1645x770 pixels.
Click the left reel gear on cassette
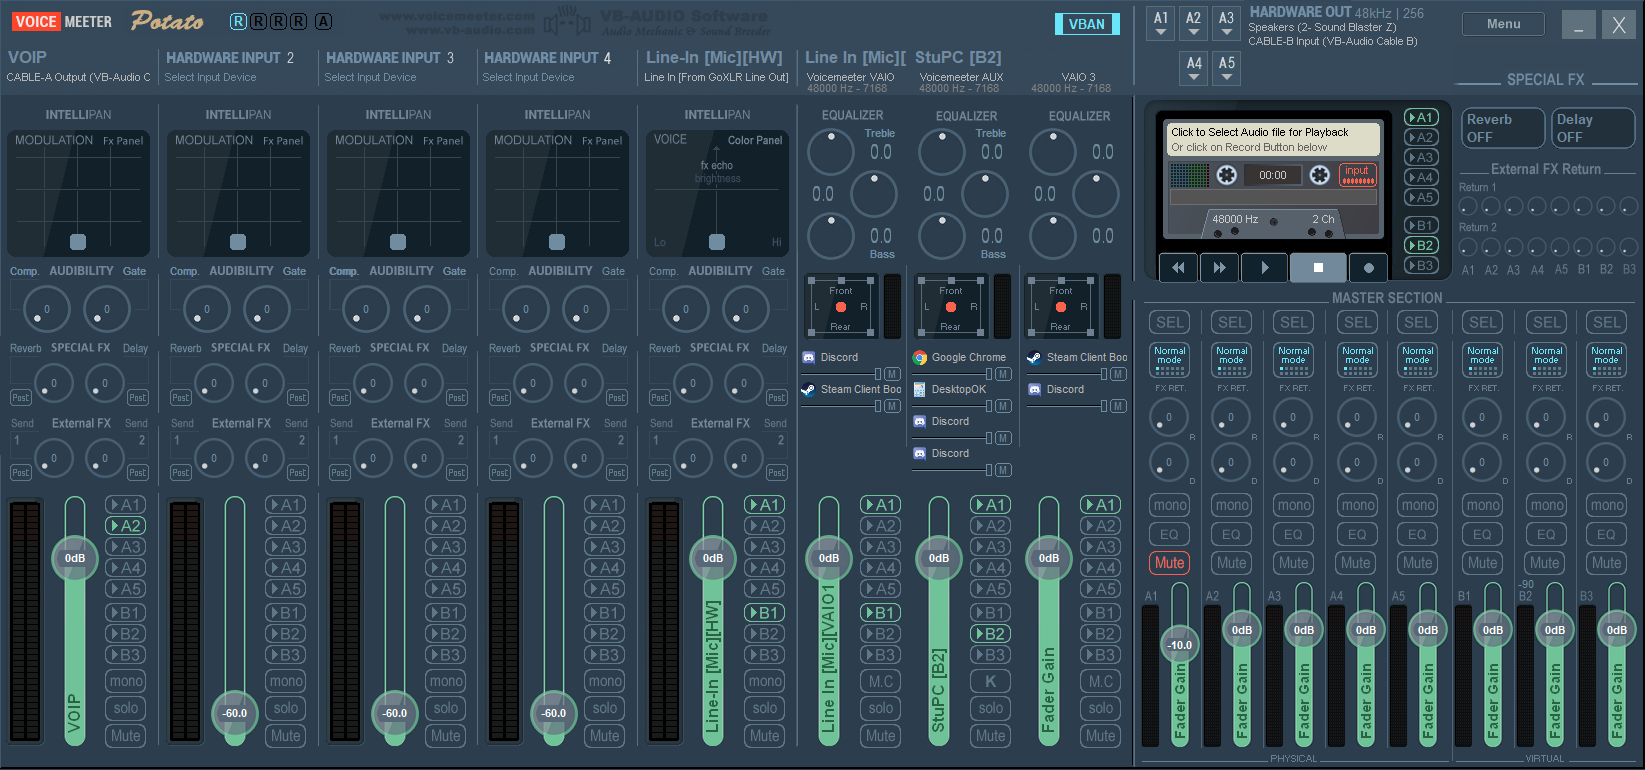tap(1227, 175)
